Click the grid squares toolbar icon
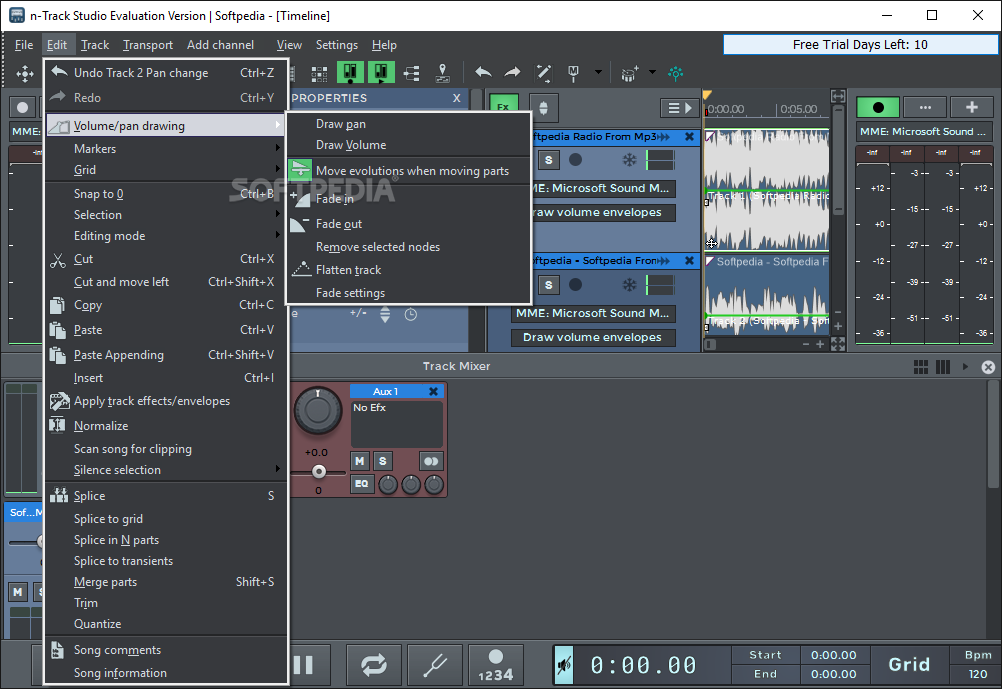This screenshot has height=689, width=1002. (x=319, y=74)
